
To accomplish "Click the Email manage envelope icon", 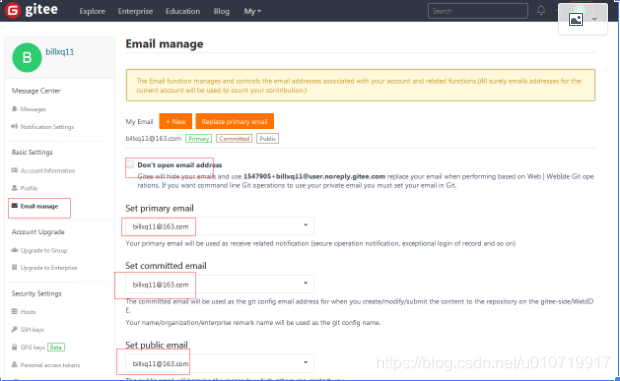I will [15, 206].
